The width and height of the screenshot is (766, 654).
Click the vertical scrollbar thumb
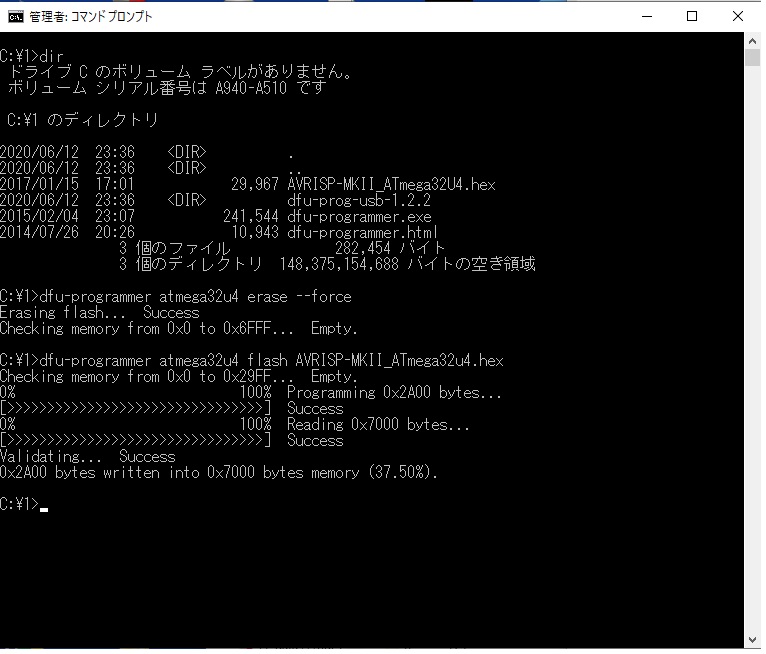(752, 58)
